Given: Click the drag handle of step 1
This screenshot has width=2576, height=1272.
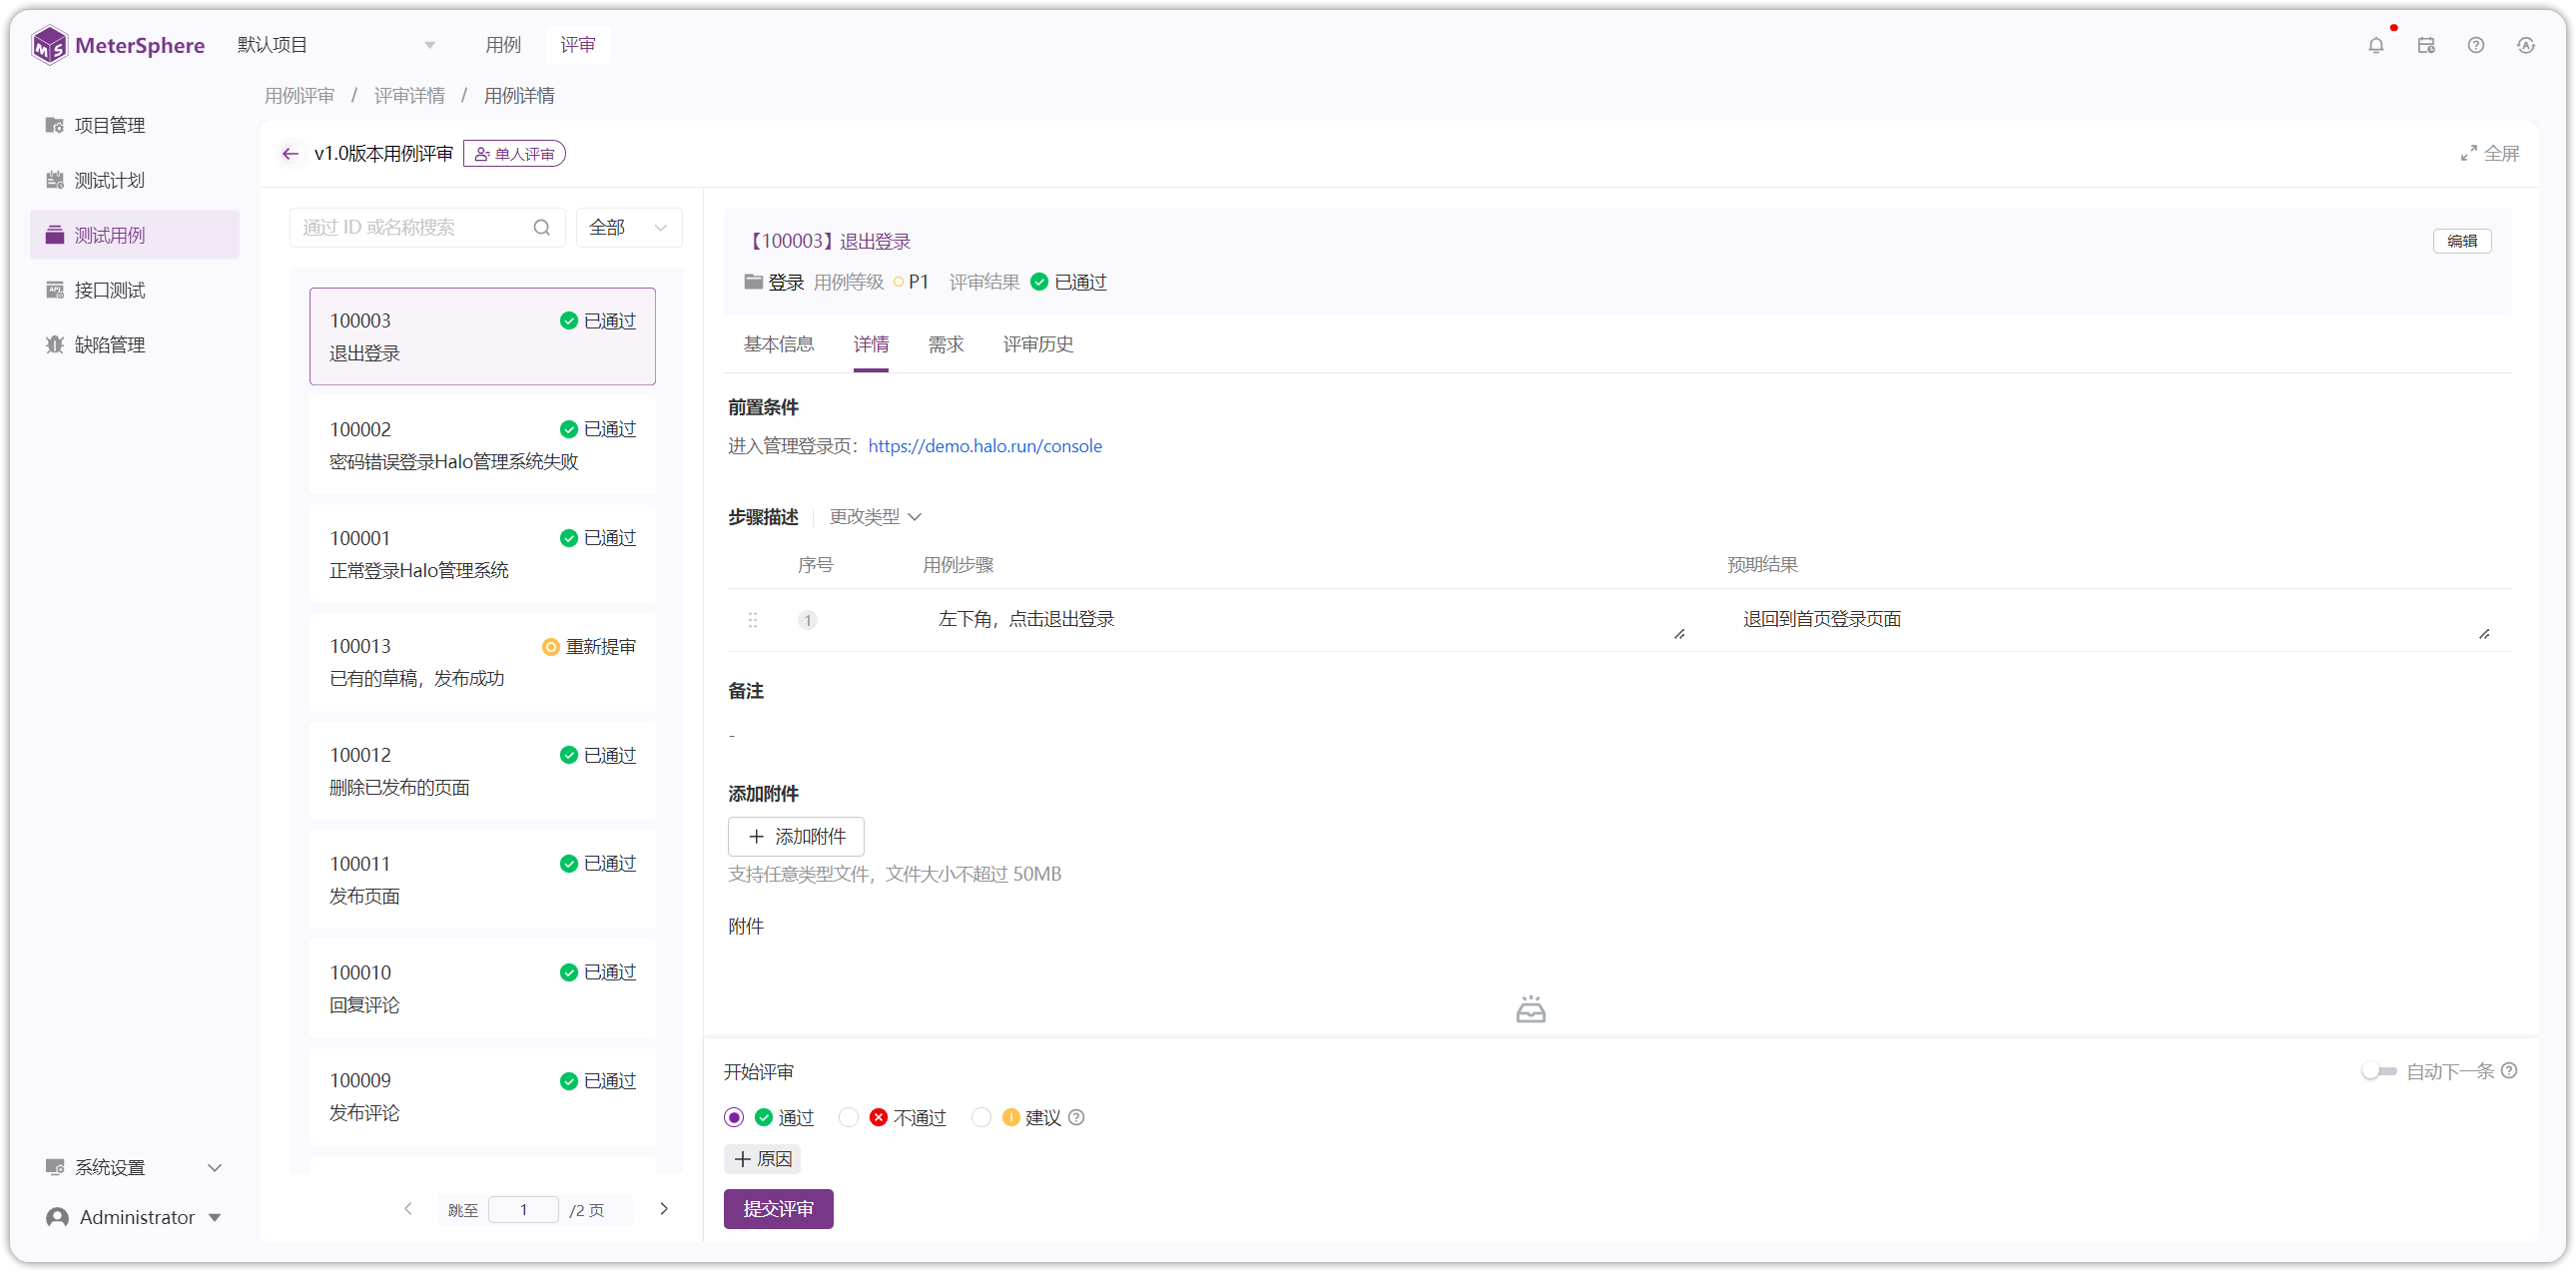Looking at the screenshot, I should click(x=752, y=620).
